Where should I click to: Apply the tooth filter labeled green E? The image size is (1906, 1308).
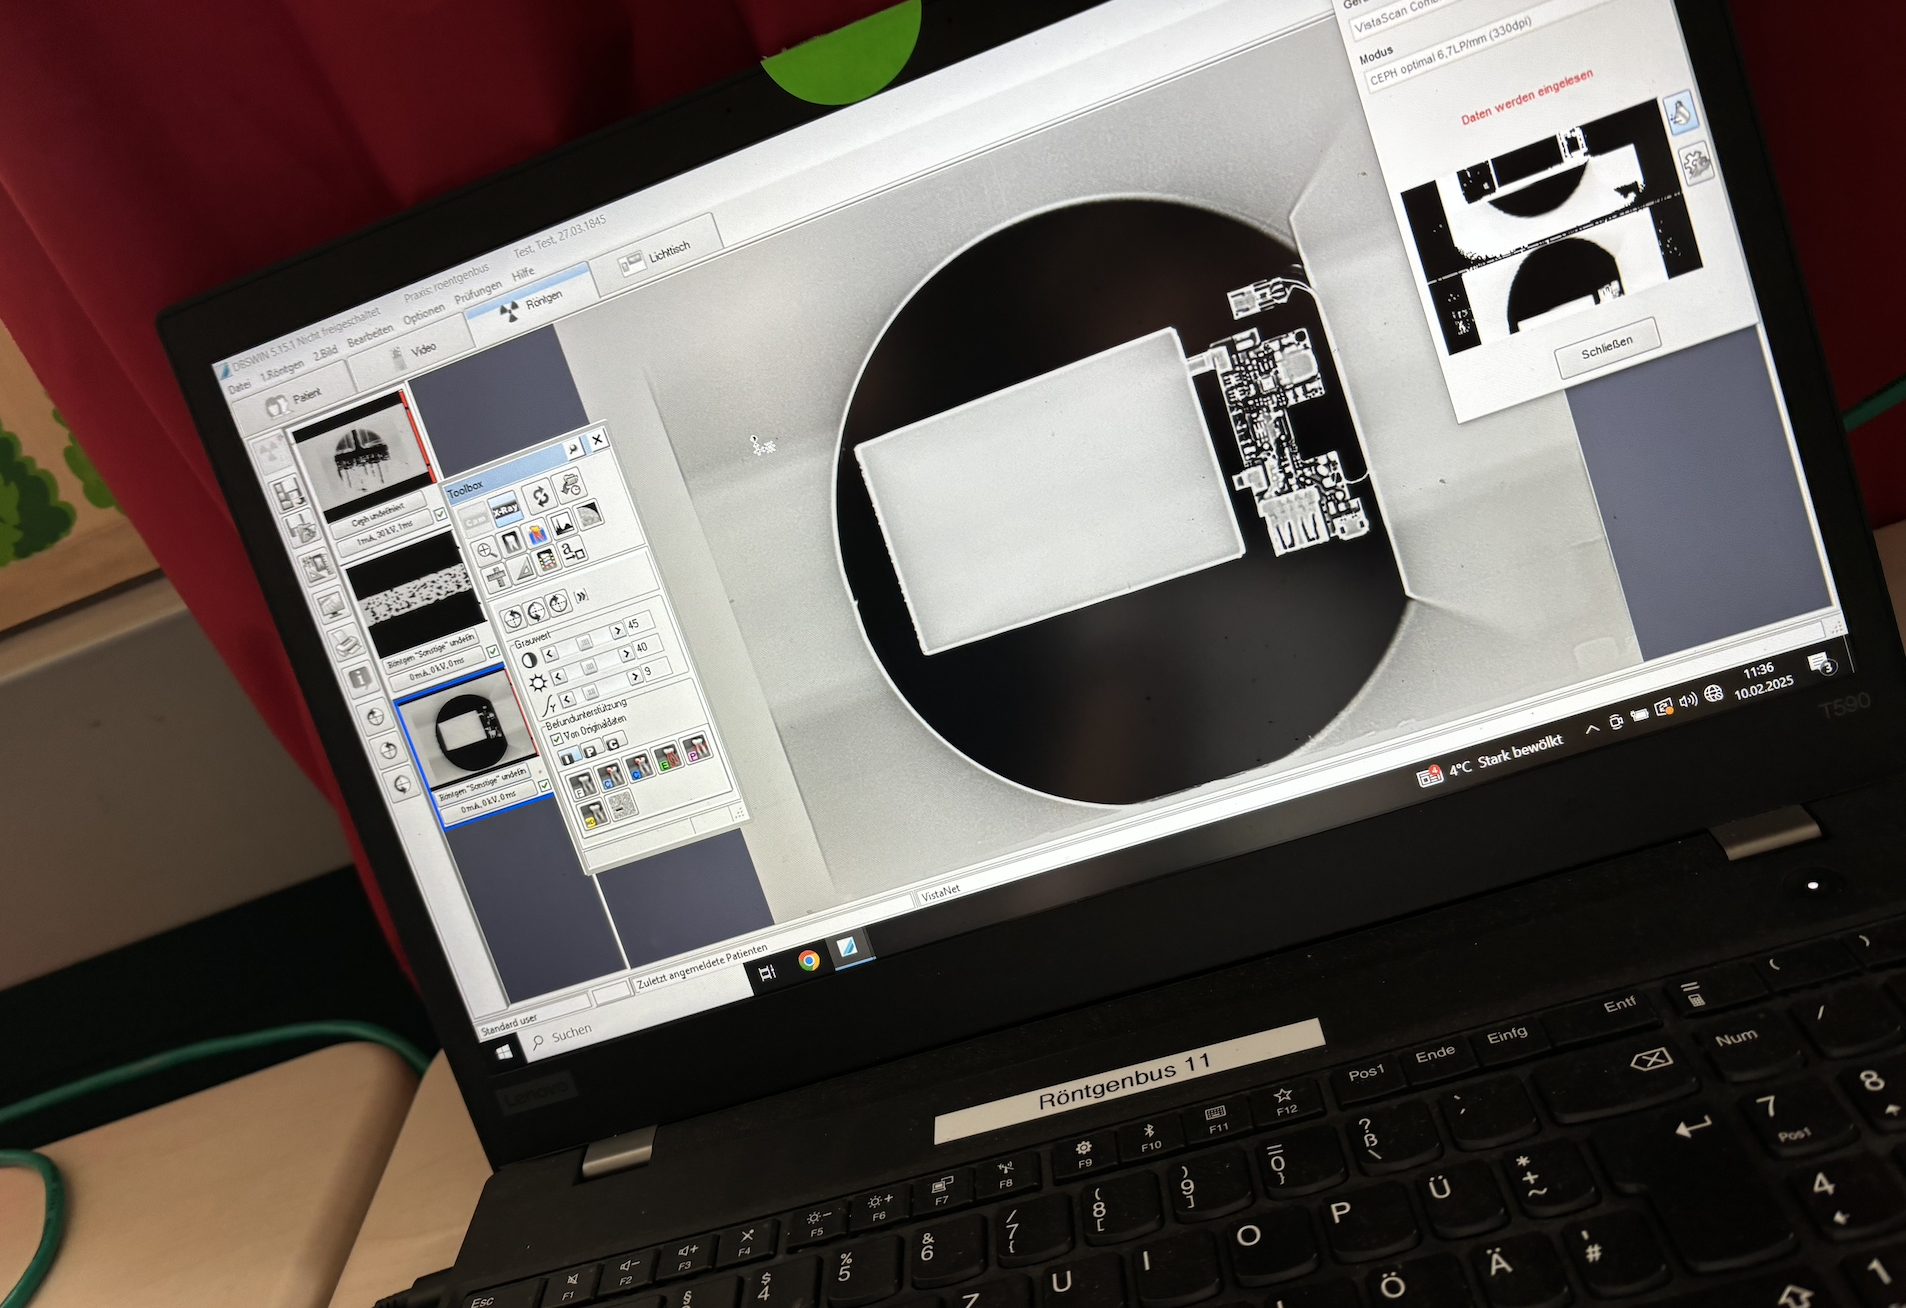pos(667,757)
